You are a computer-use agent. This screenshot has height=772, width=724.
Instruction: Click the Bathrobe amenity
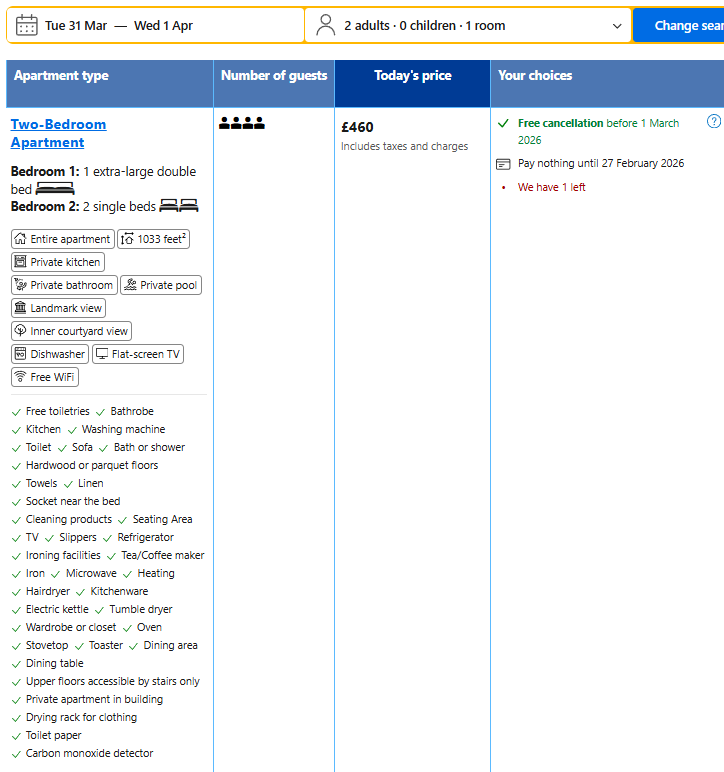tap(132, 411)
